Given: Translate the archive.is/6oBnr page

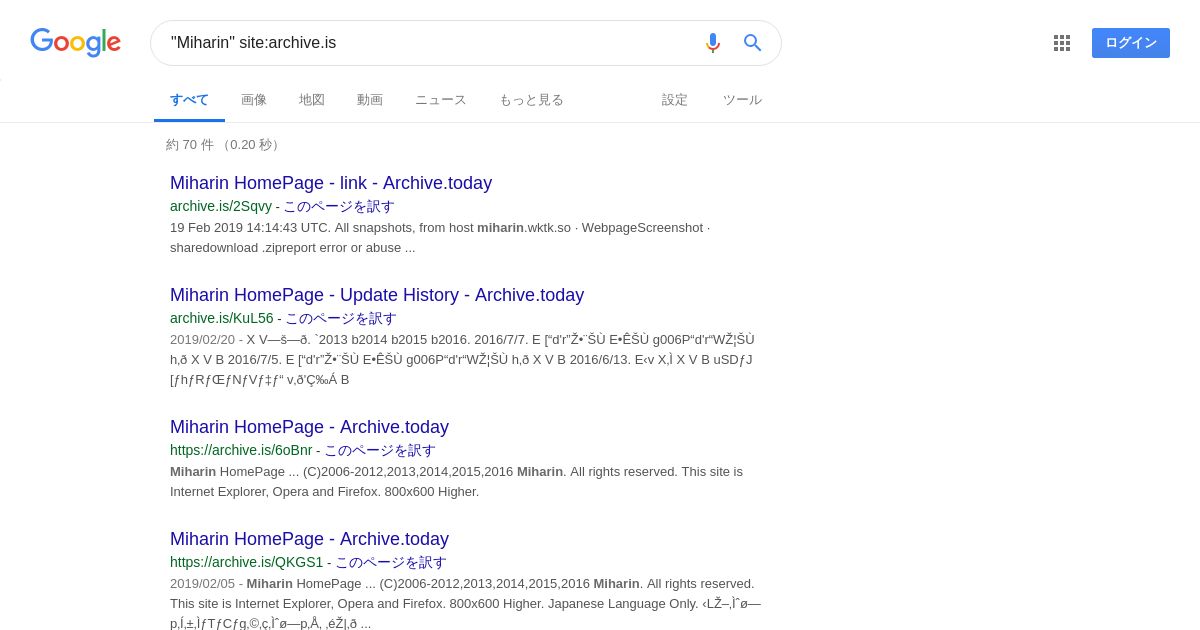Looking at the screenshot, I should (380, 450).
